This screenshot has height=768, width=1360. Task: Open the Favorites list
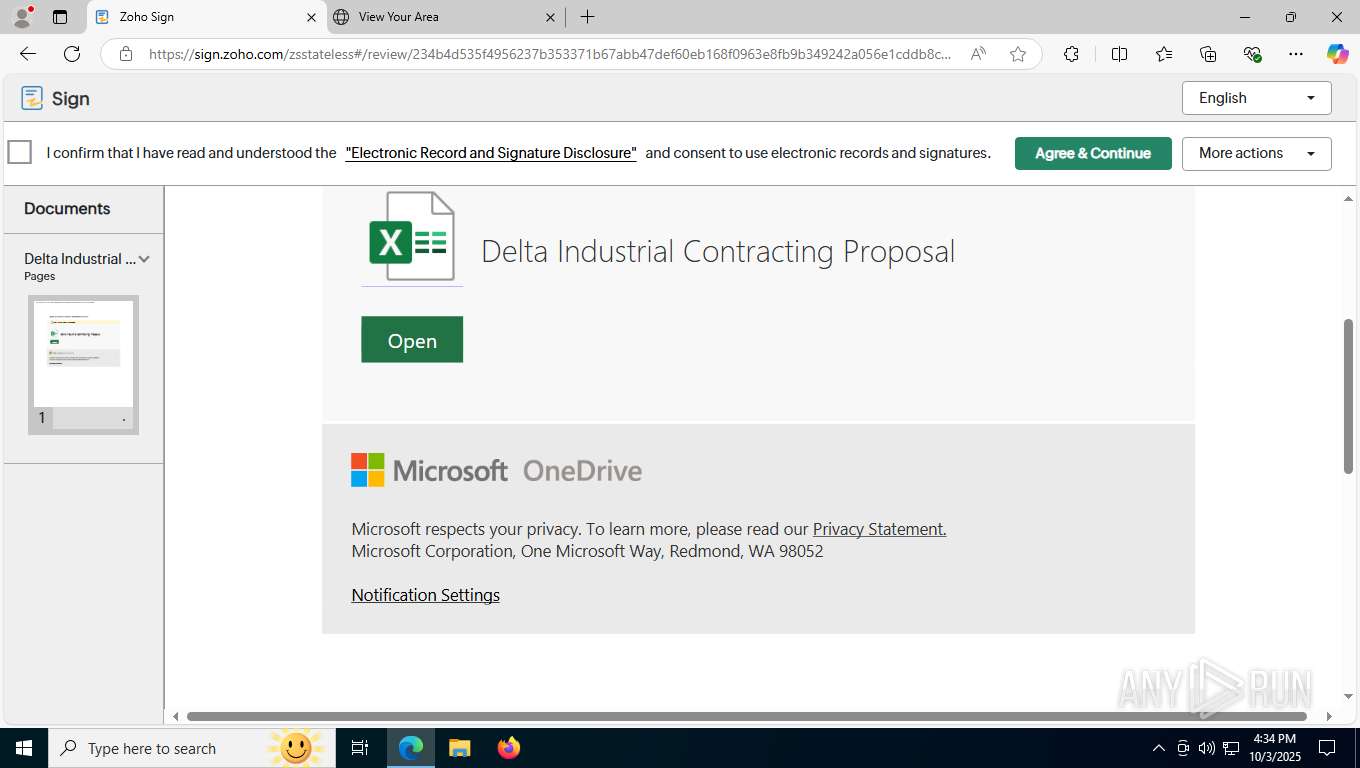point(1164,54)
